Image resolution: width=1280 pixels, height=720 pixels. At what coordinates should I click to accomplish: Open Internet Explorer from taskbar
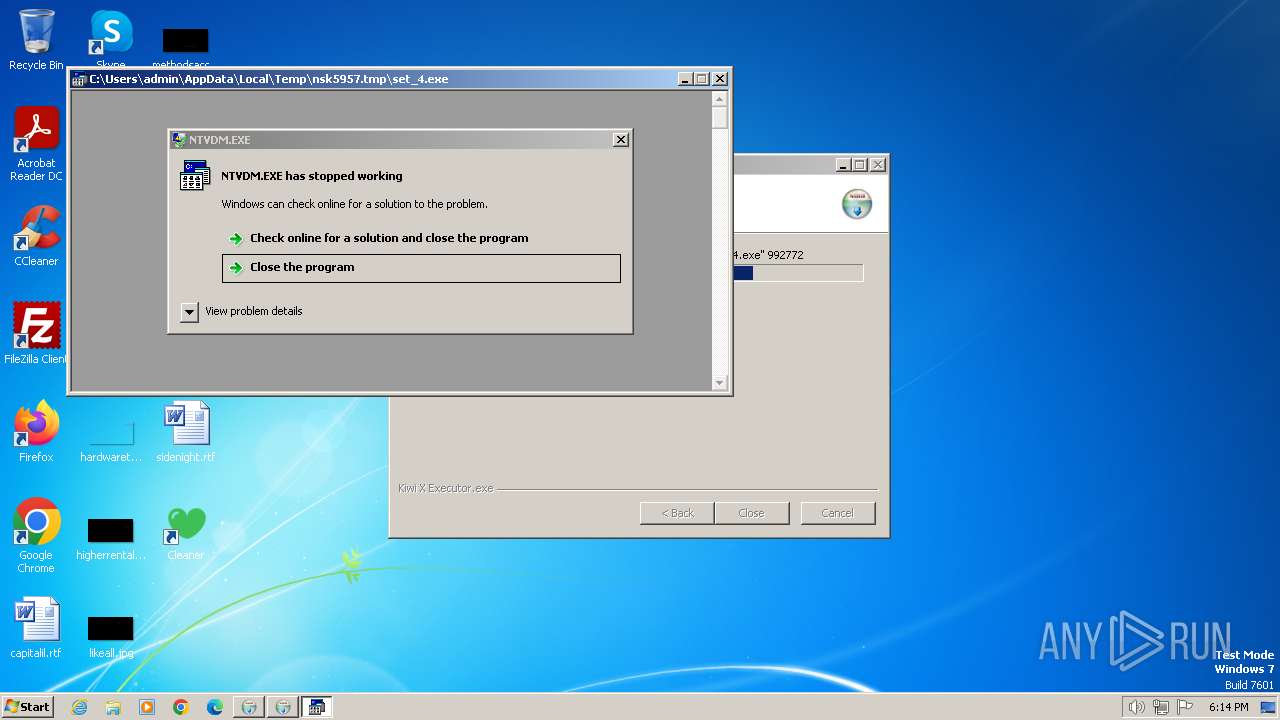(79, 707)
